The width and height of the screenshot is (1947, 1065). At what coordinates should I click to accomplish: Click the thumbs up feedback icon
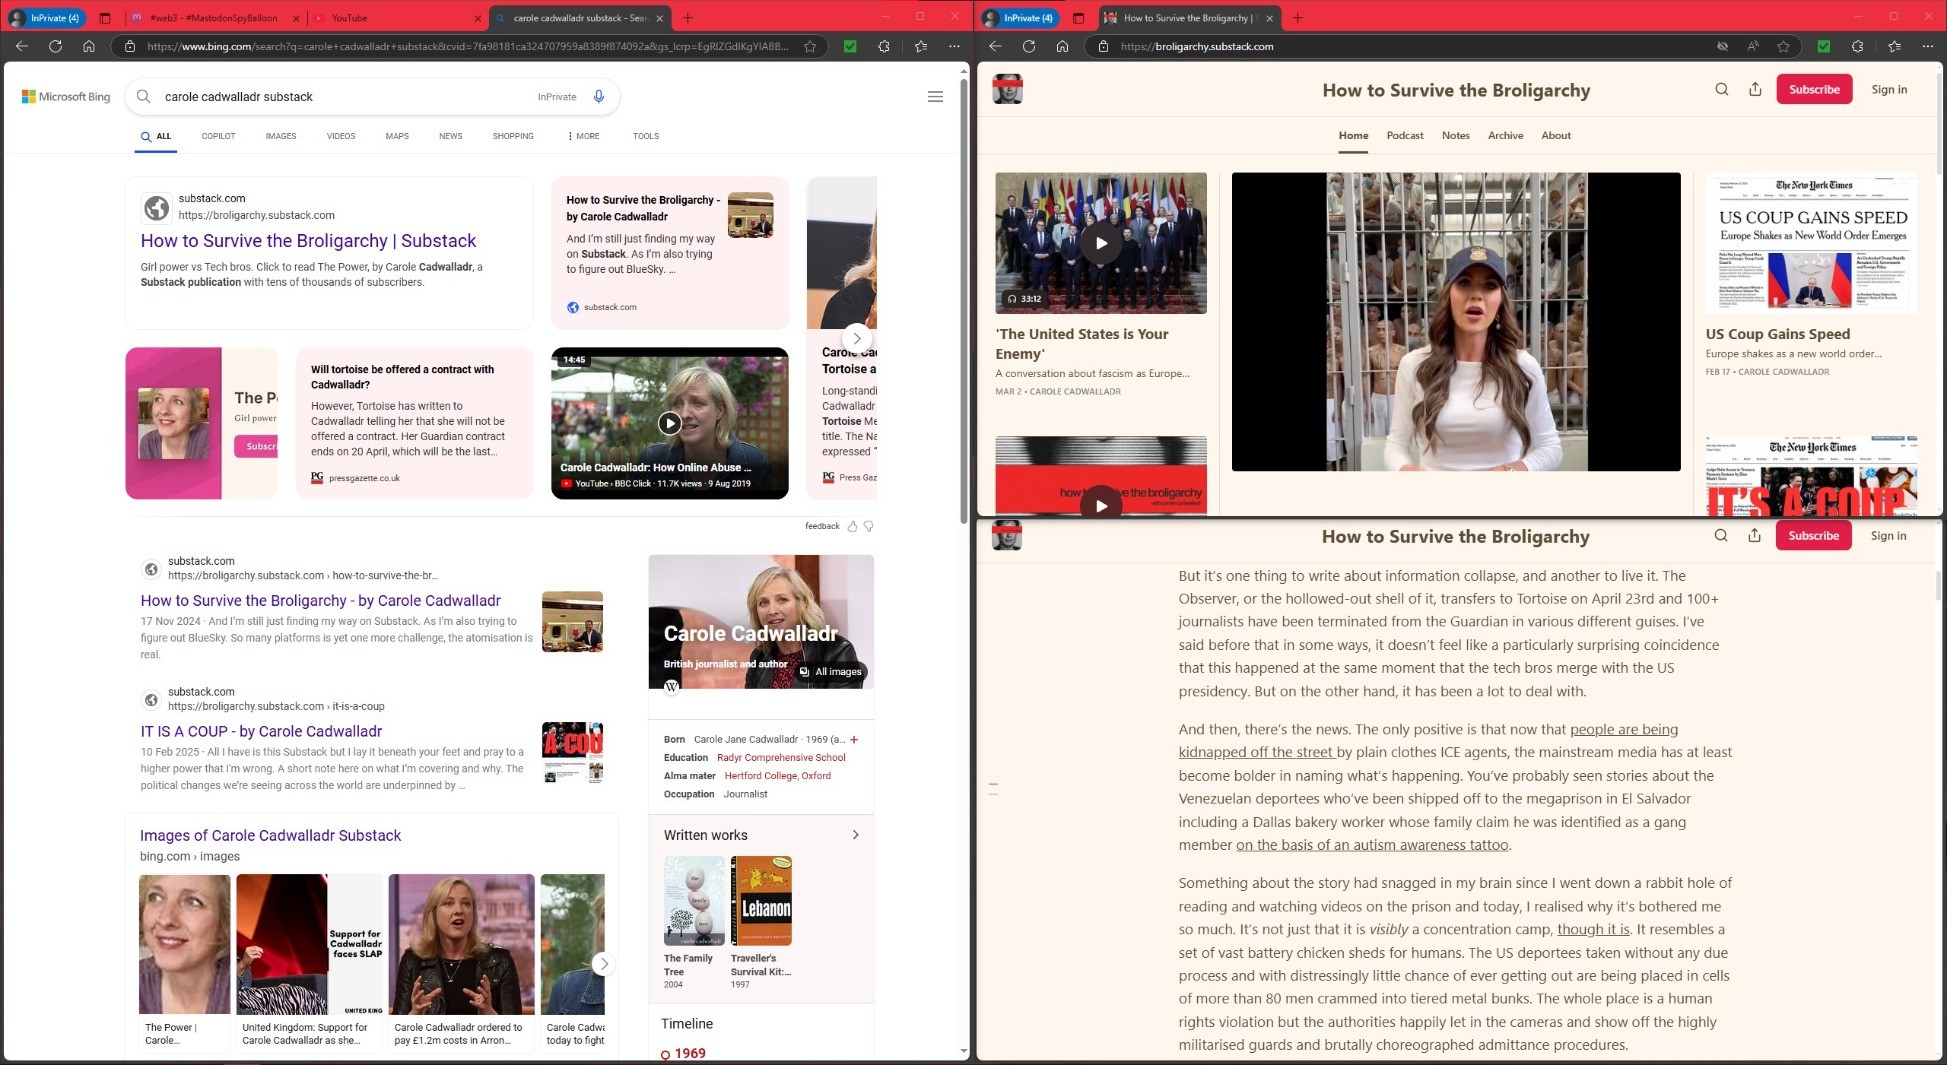click(852, 526)
